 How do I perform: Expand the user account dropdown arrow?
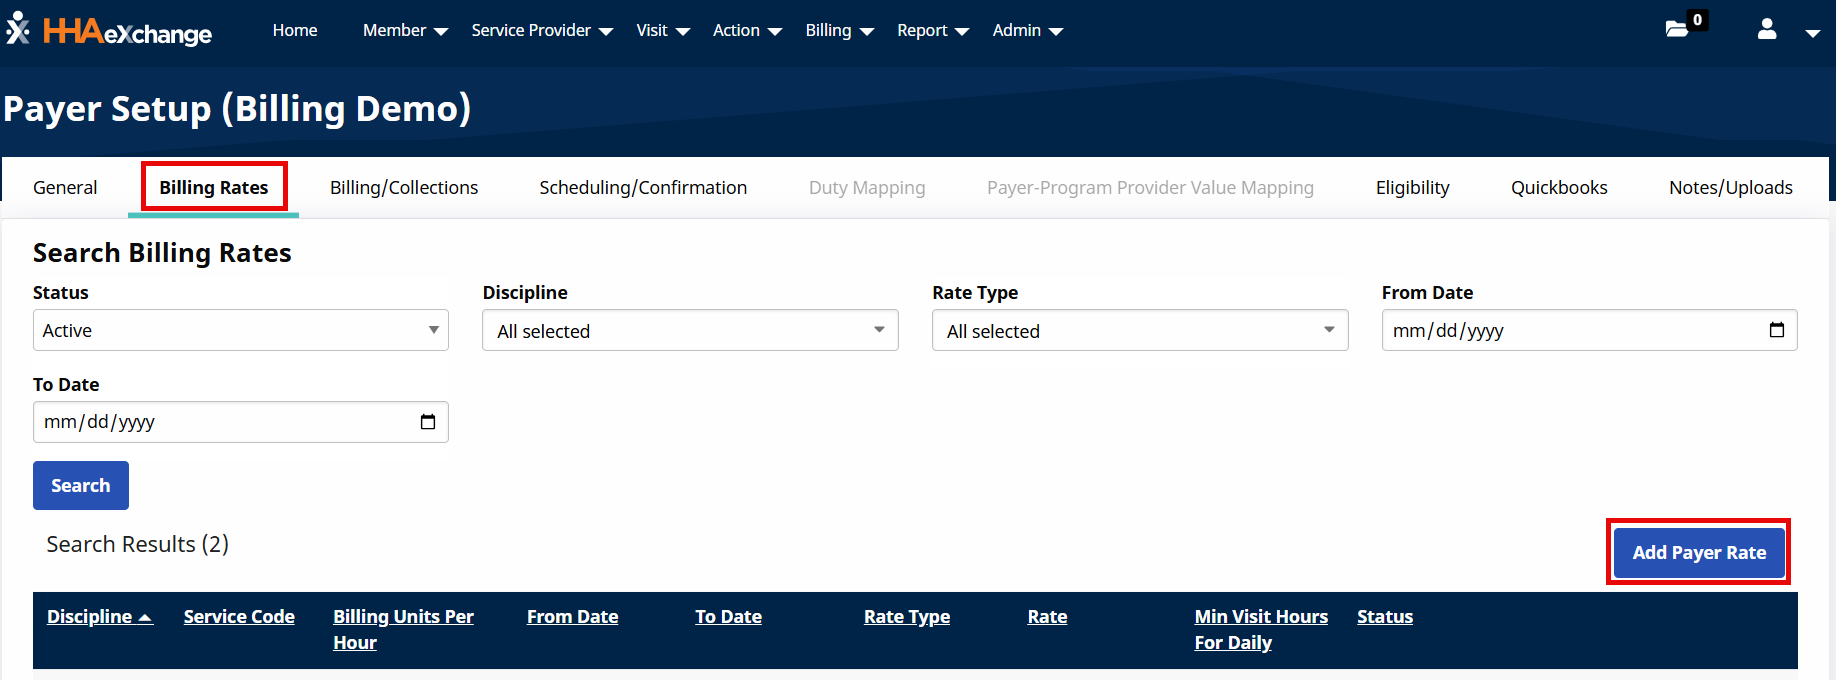coord(1812,33)
